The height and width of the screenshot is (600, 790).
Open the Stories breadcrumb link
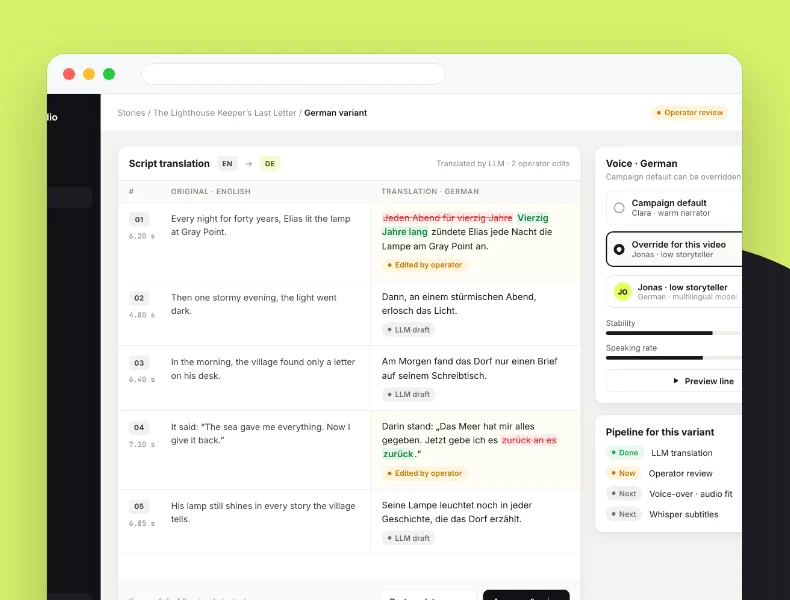coord(131,113)
